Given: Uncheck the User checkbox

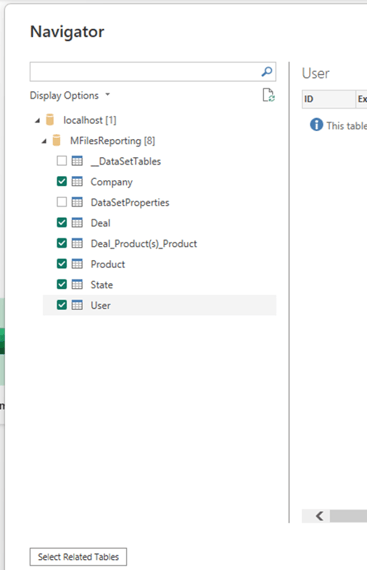Looking at the screenshot, I should [x=62, y=305].
